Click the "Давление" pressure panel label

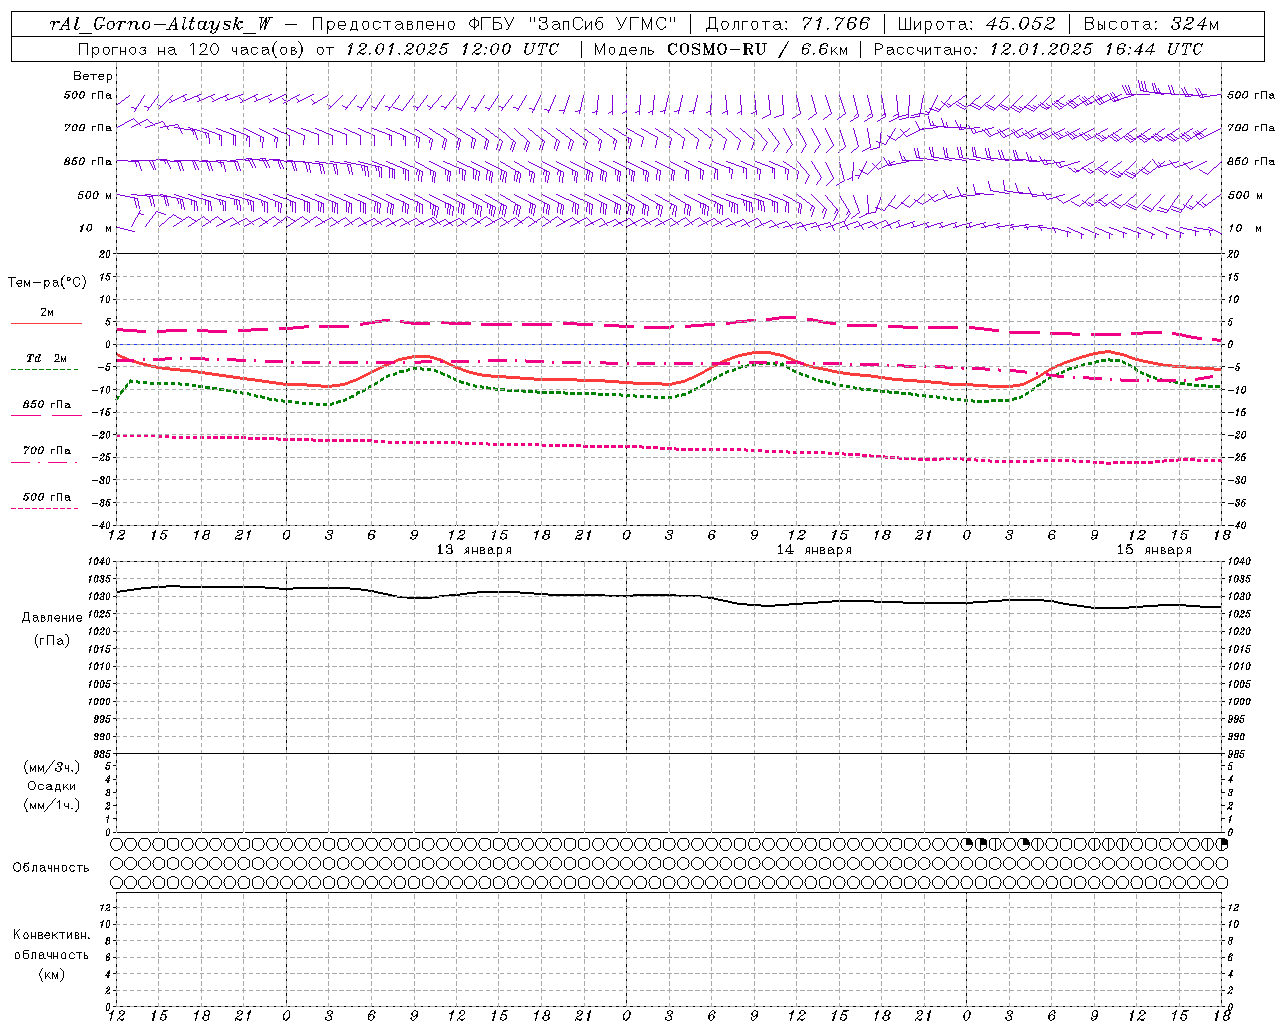(x=52, y=618)
